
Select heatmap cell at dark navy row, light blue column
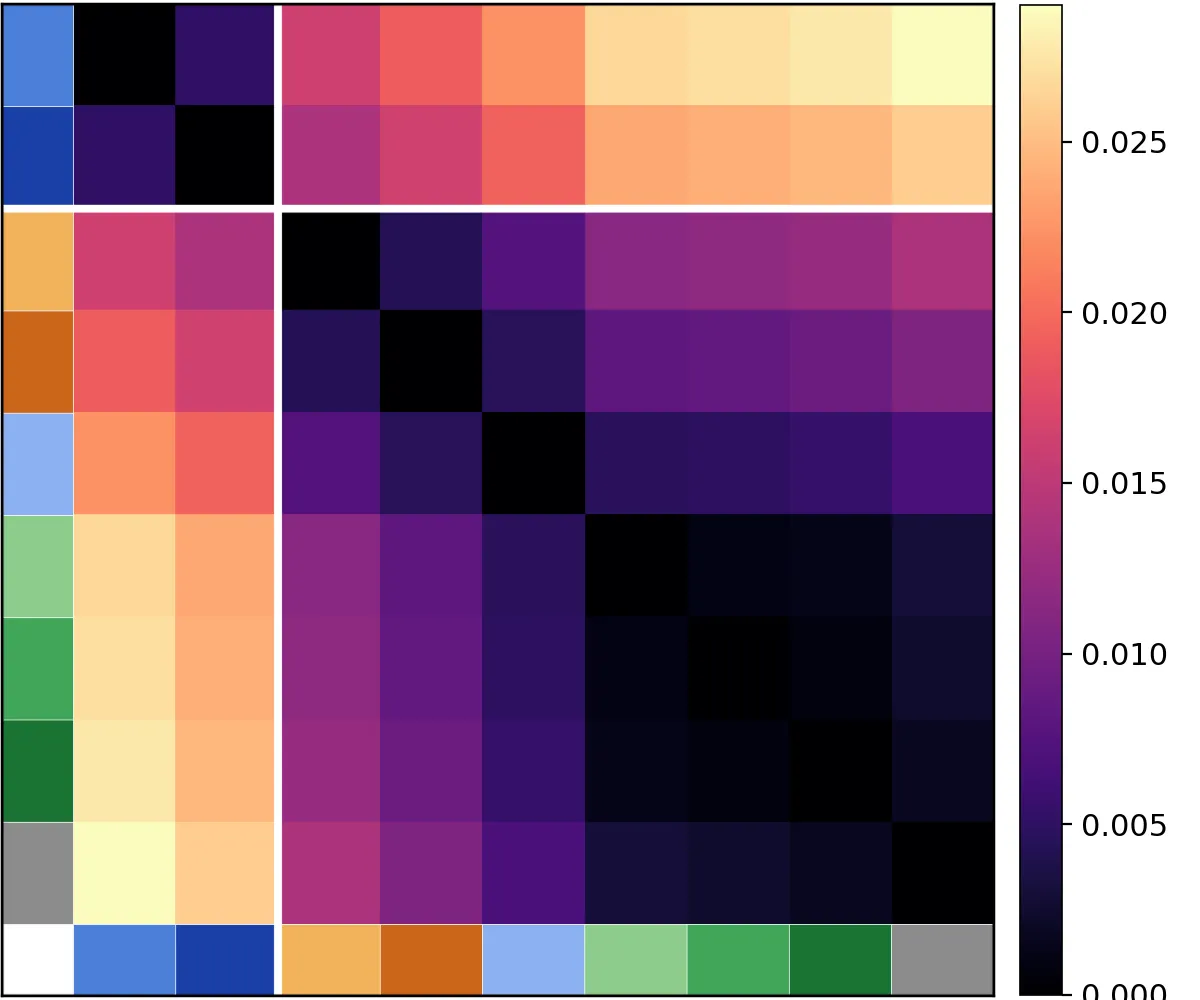click(x=533, y=156)
